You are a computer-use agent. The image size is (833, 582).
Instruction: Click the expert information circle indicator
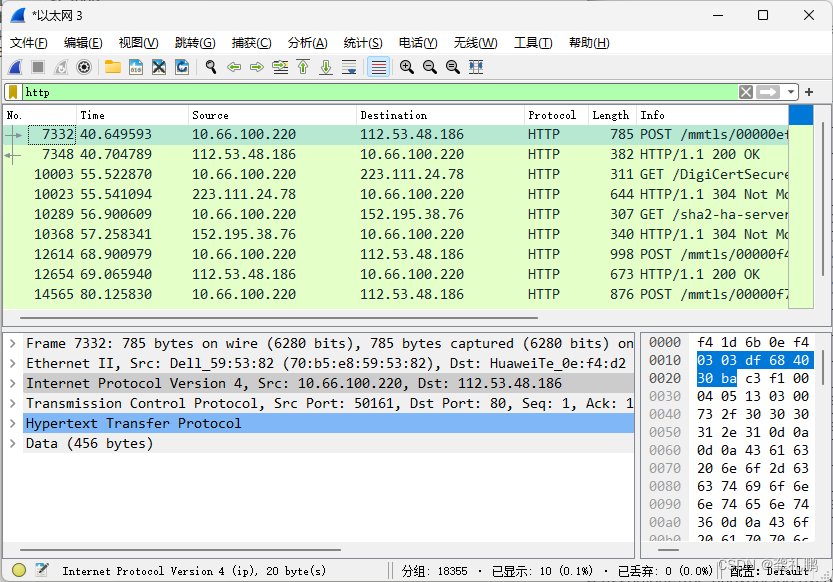pyautogui.click(x=19, y=570)
